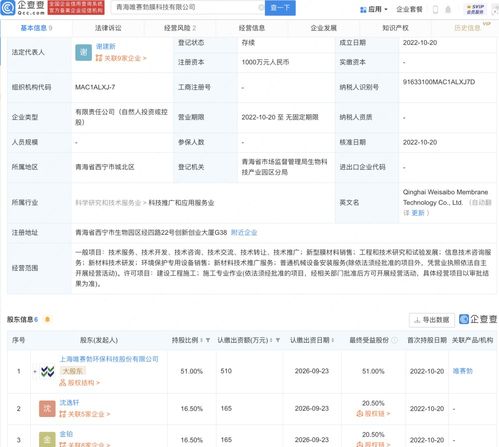Screen dimensions: 499x447
Task: Click the 查一下 search button
Action: [280, 7]
